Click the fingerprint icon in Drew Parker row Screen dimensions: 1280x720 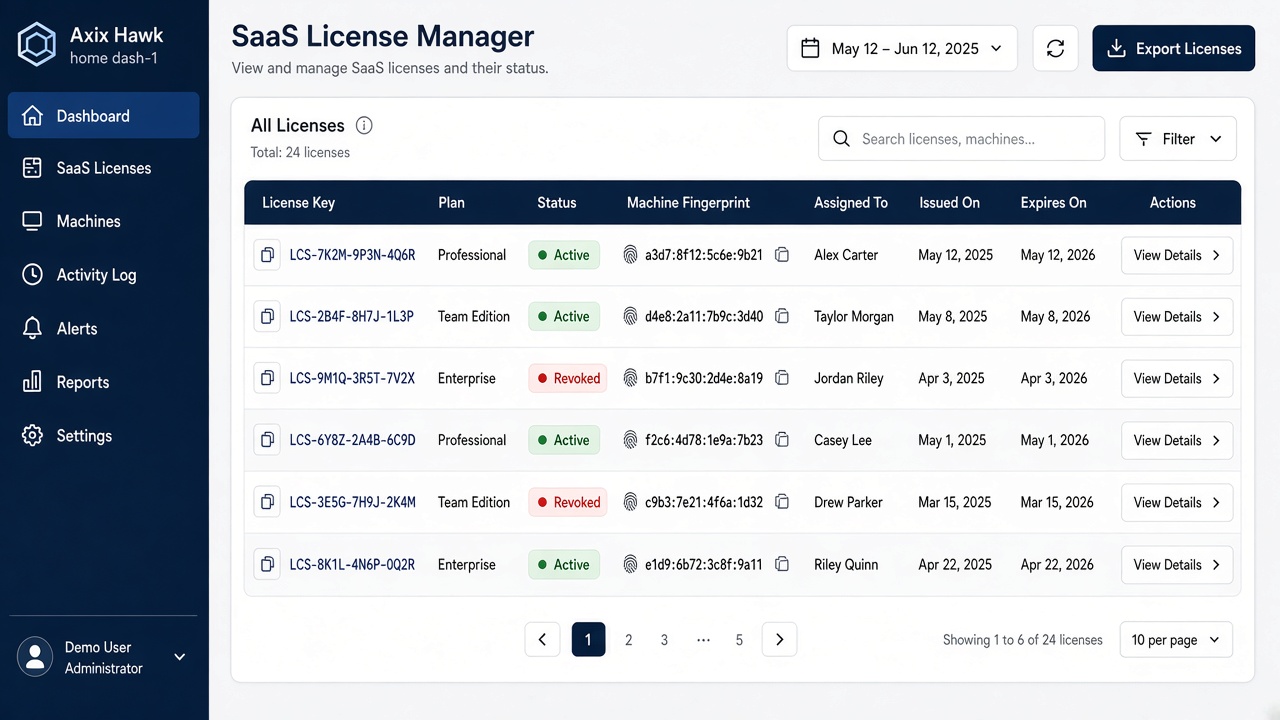(630, 502)
